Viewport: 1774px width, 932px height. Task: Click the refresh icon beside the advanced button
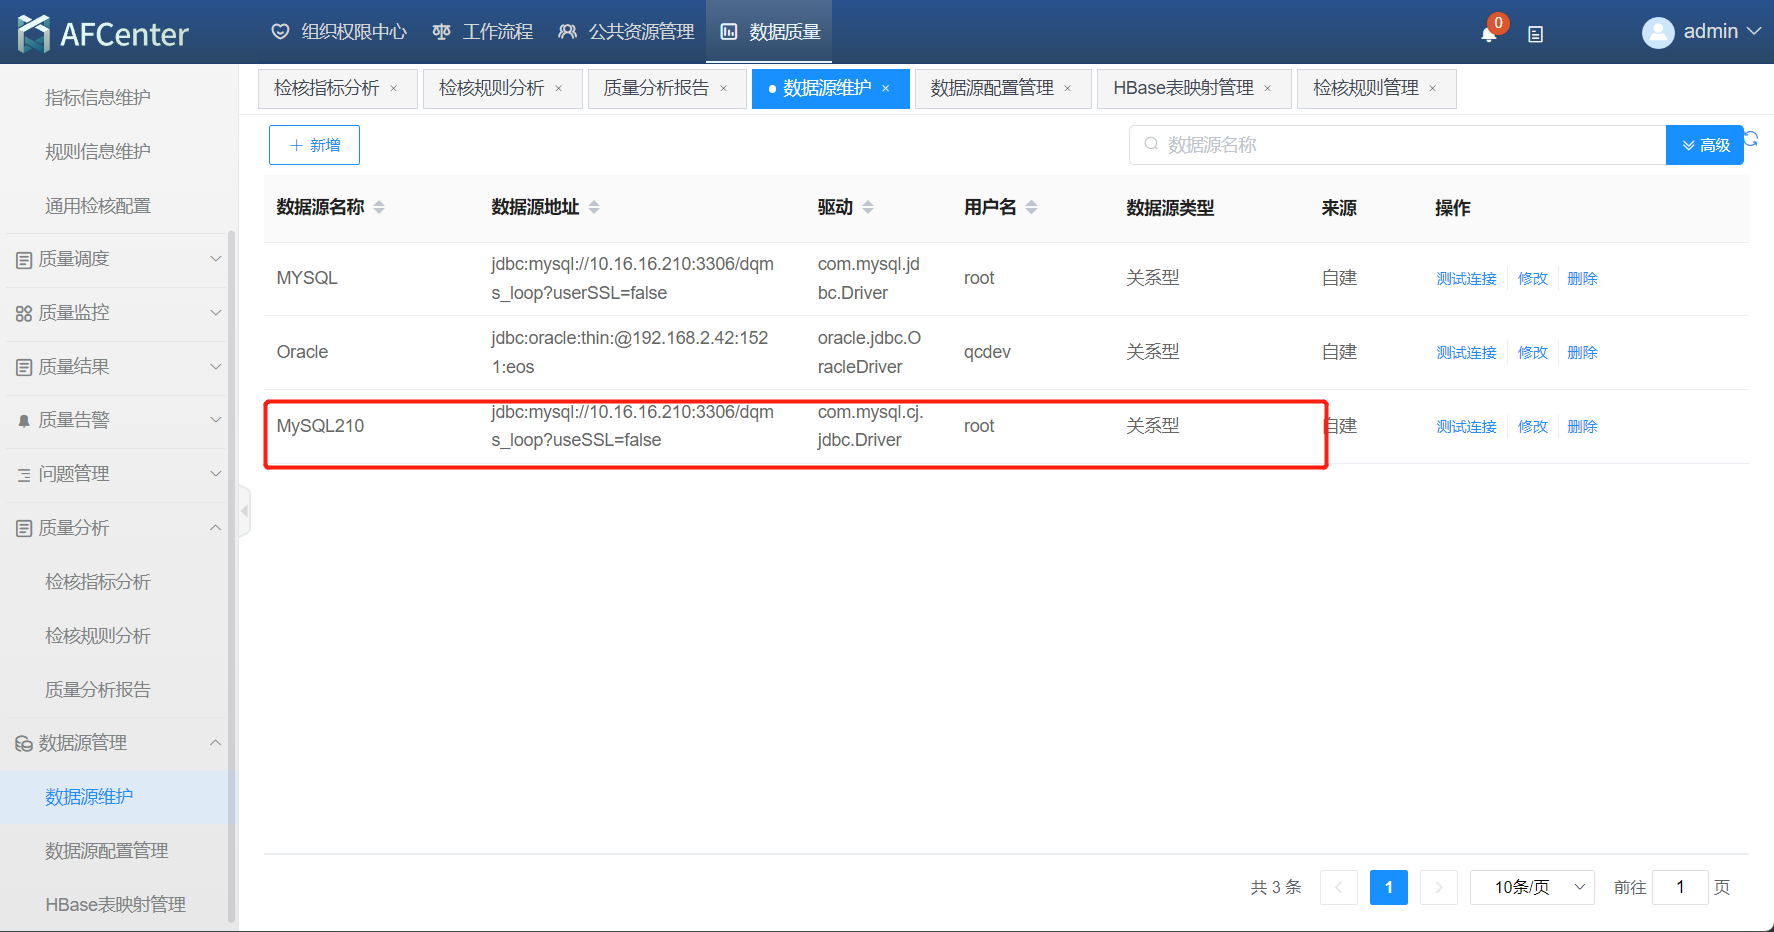(1751, 139)
